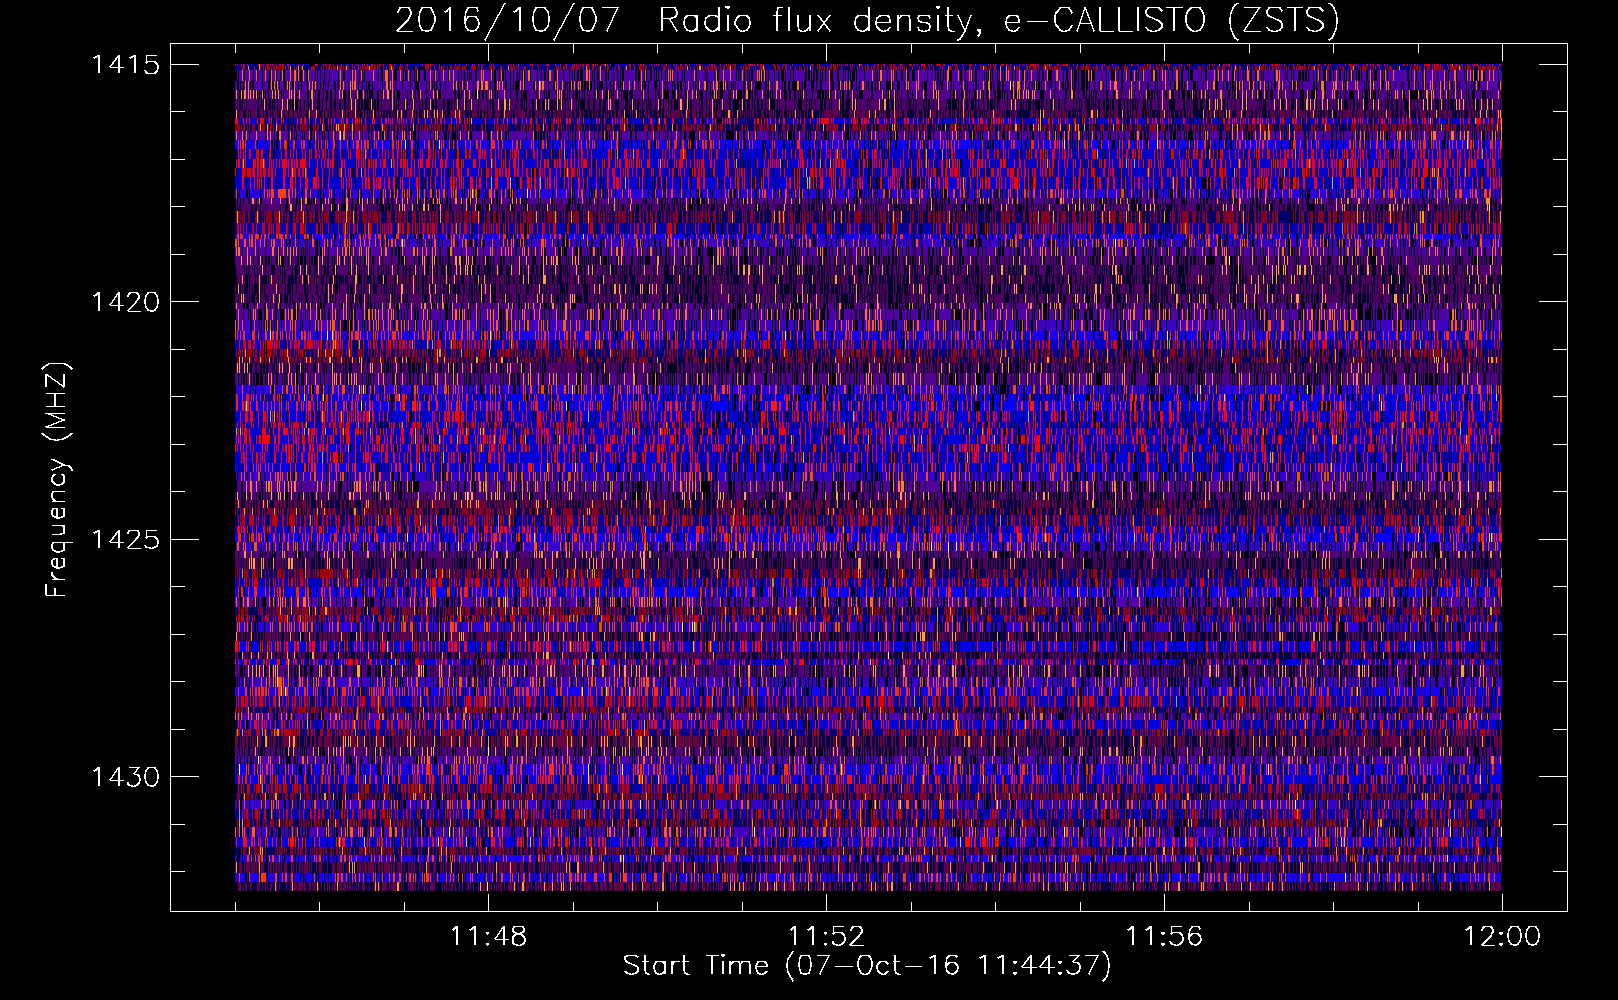The image size is (1618, 1000).
Task: Click the 'Frequency (MHZ)' axis label
Action: (x=56, y=480)
